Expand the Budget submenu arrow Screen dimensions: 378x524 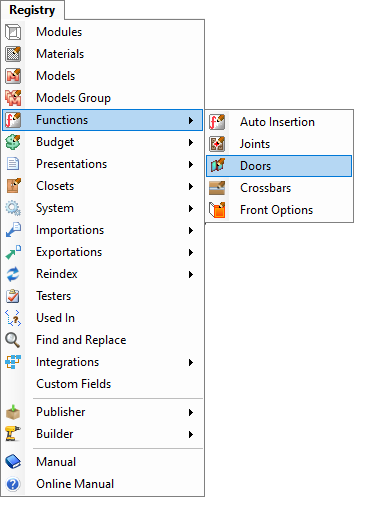point(191,142)
